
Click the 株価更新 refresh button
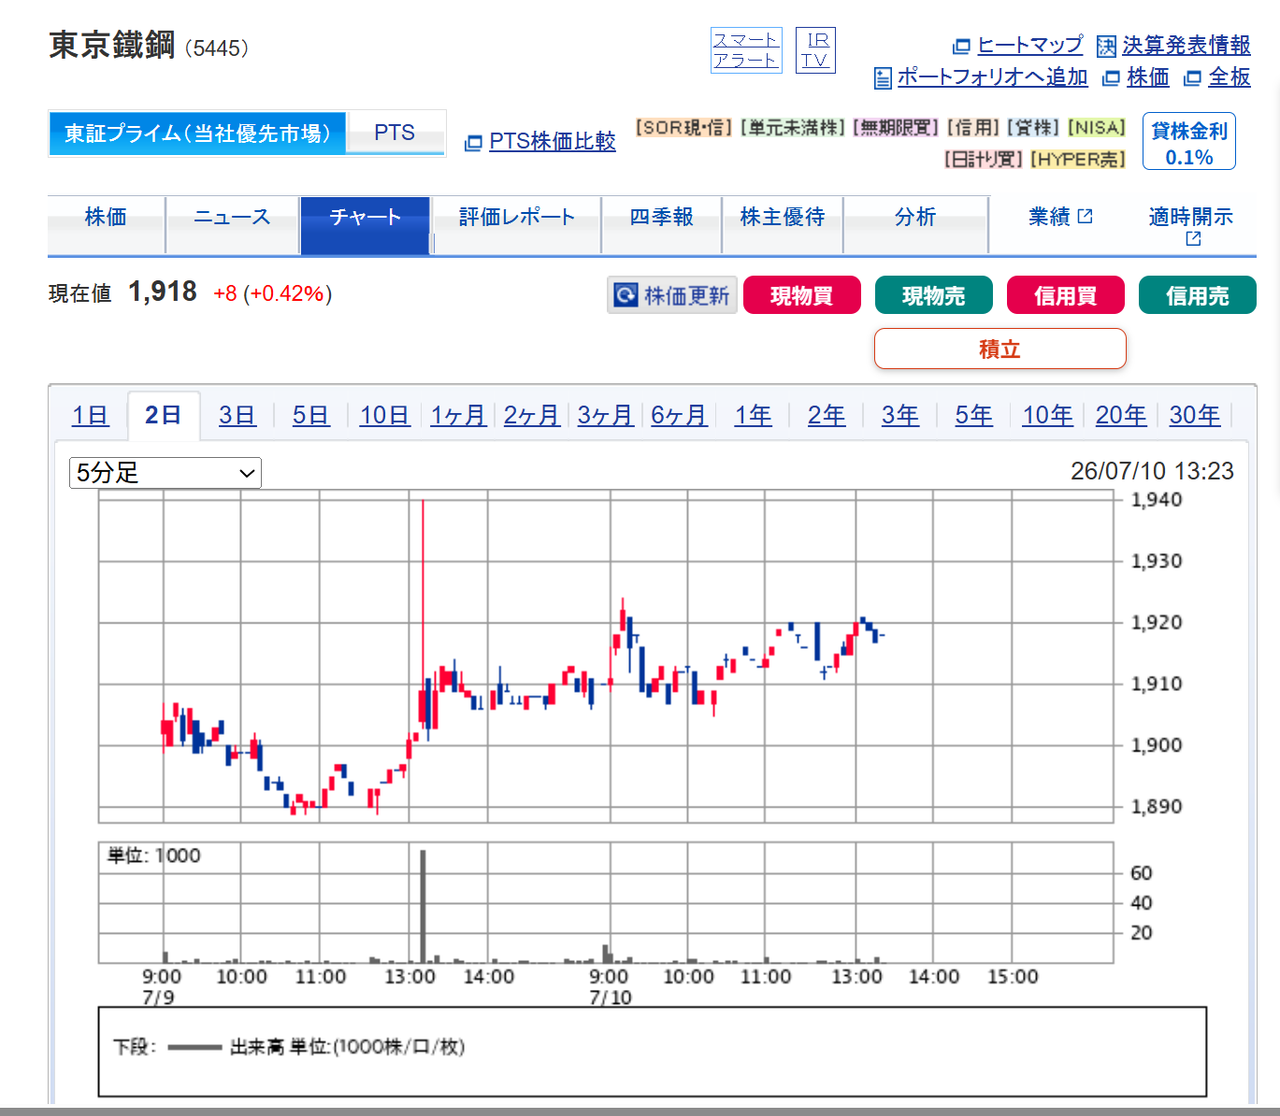(672, 295)
